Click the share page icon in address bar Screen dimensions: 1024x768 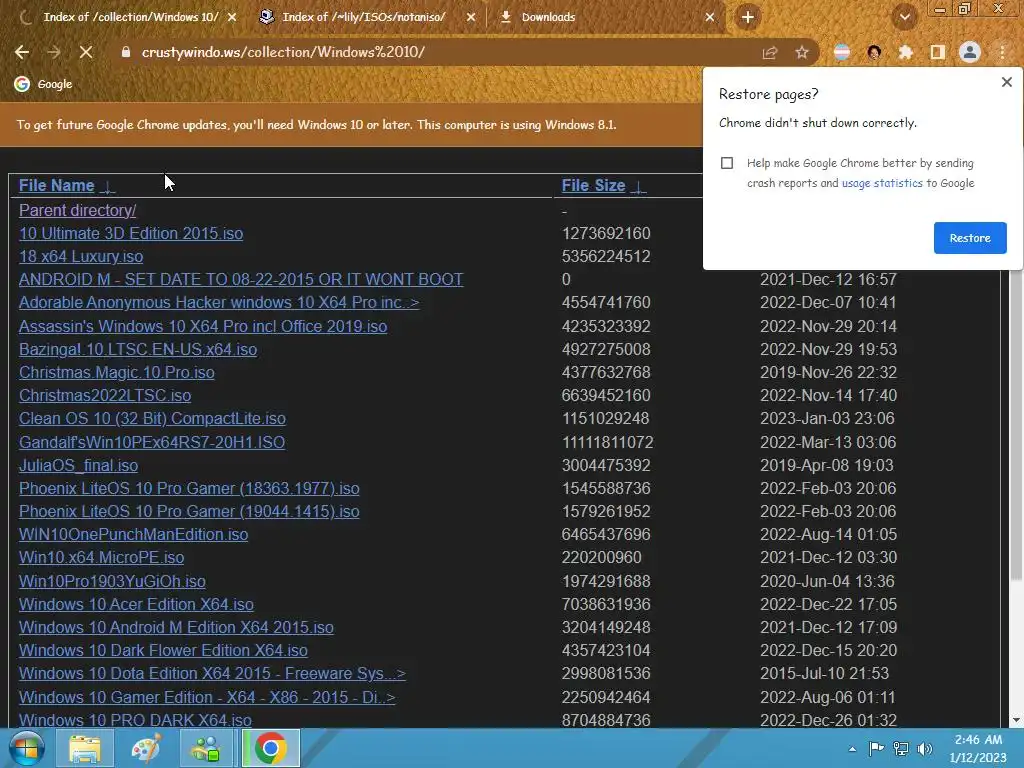tap(770, 52)
